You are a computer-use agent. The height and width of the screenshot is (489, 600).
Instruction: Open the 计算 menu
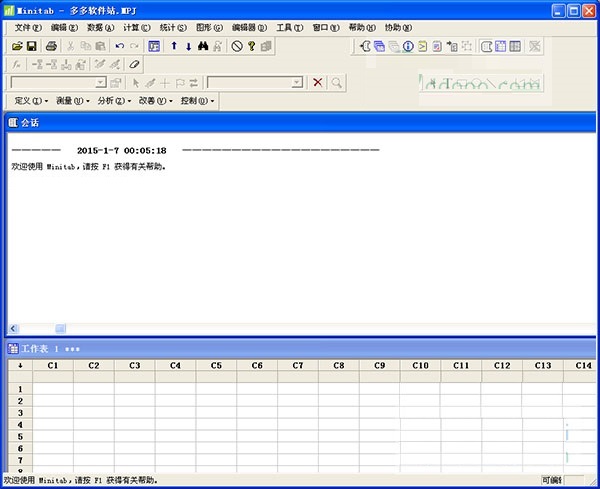click(137, 28)
